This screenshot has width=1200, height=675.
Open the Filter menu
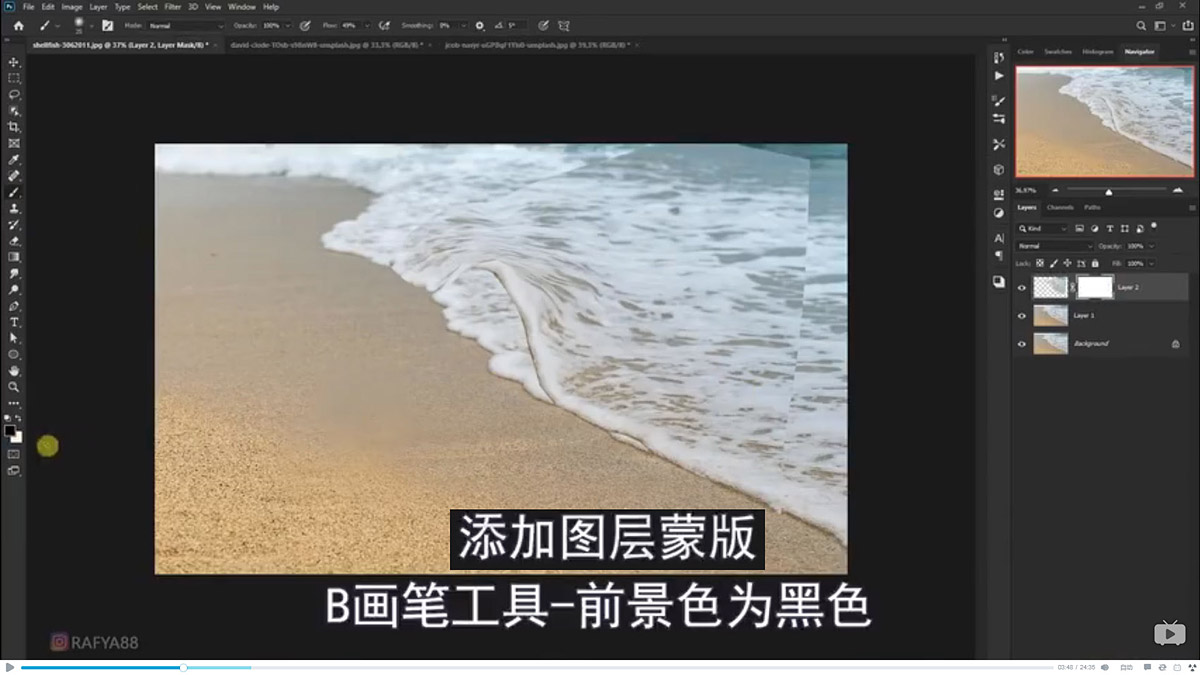point(172,6)
